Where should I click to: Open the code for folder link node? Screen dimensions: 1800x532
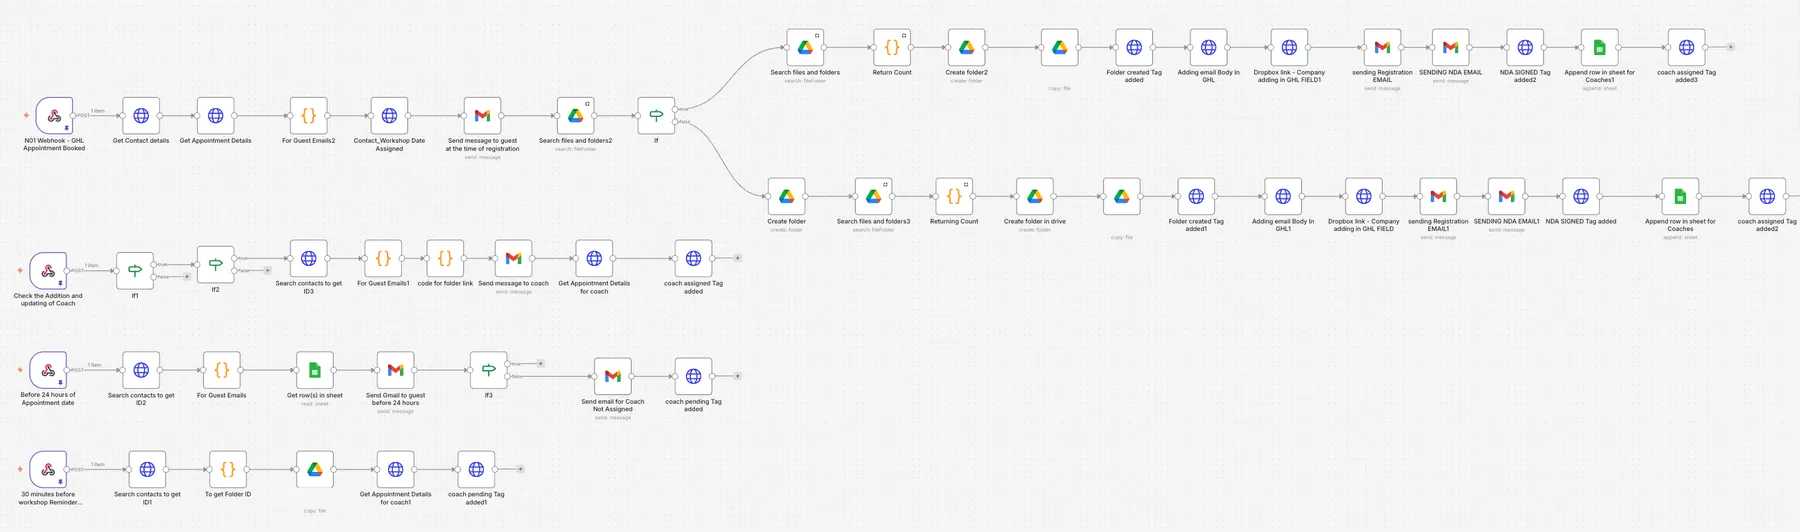tap(445, 259)
